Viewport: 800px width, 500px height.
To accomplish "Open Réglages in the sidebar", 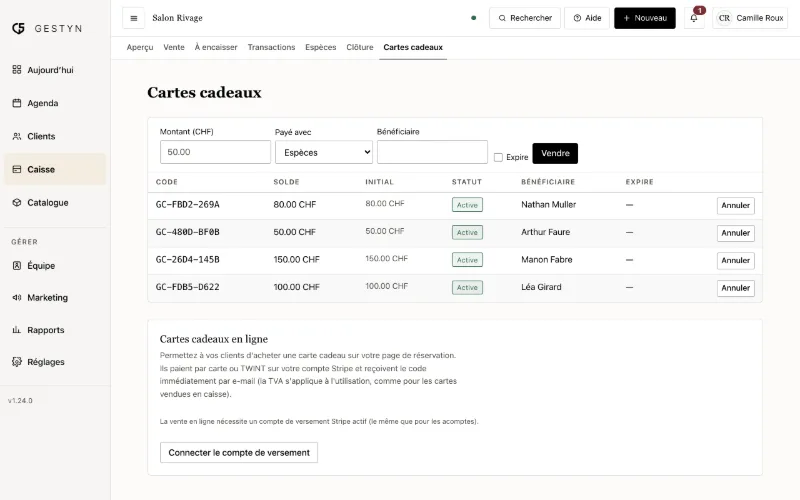I will (x=55, y=362).
